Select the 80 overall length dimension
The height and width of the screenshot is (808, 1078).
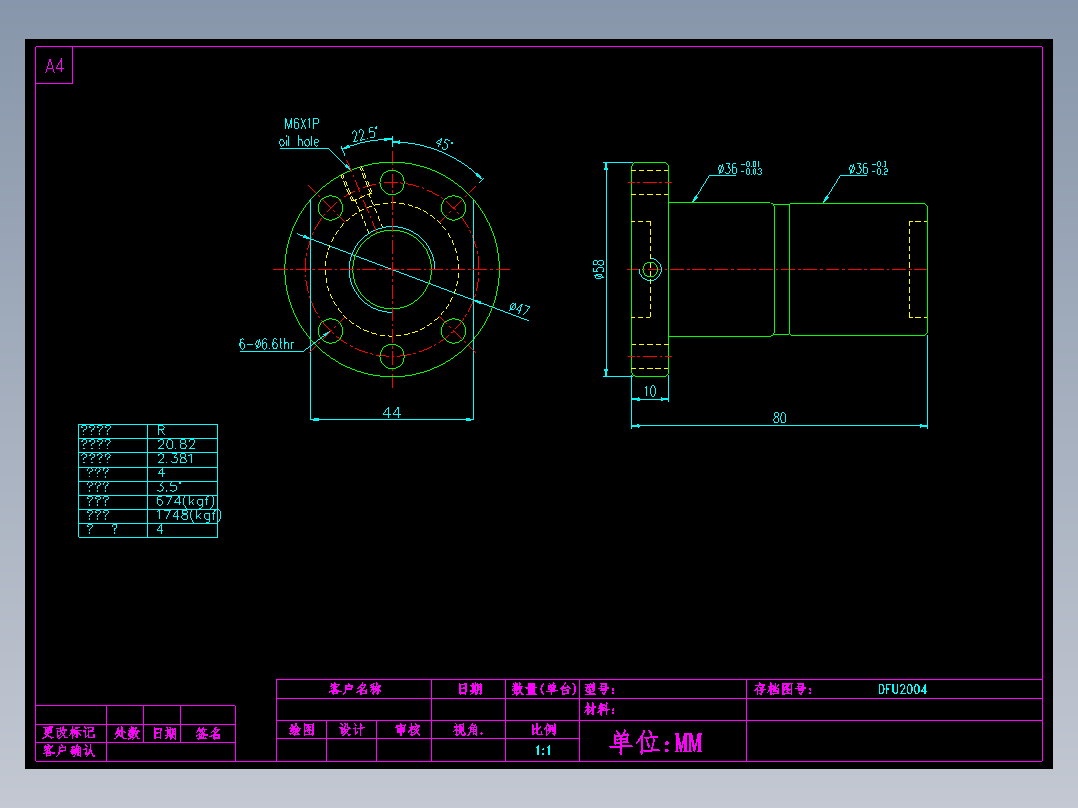[x=779, y=417]
